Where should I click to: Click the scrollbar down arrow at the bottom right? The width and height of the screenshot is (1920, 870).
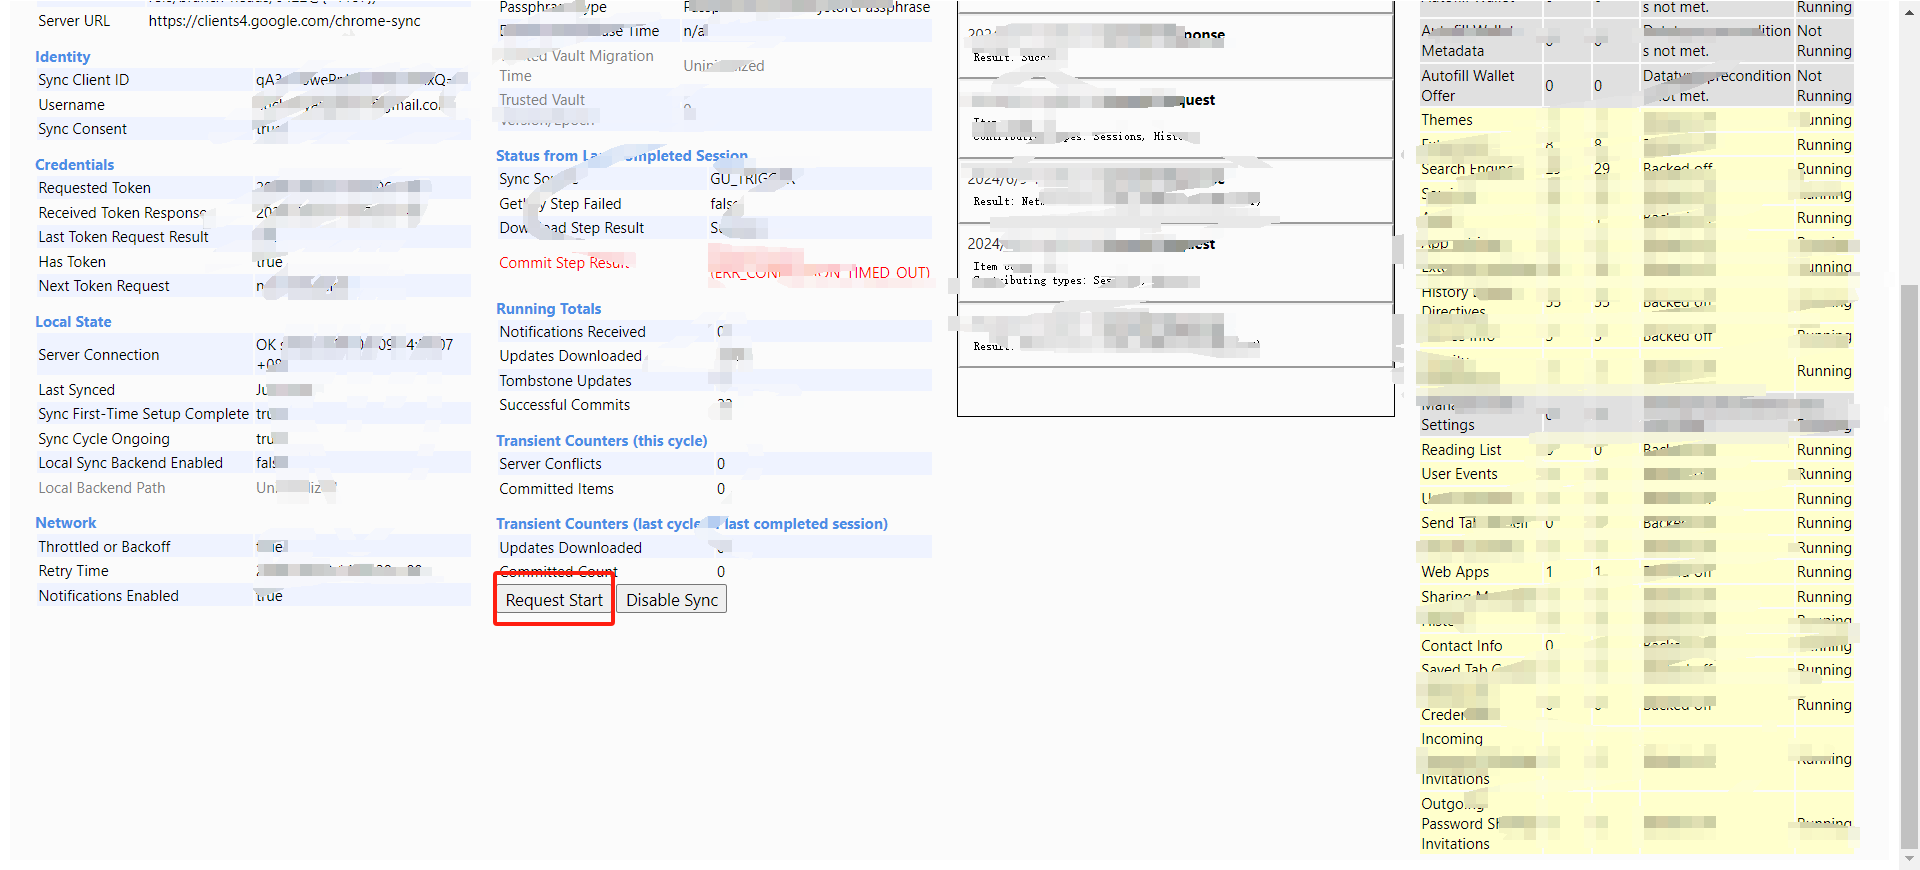point(1909,859)
